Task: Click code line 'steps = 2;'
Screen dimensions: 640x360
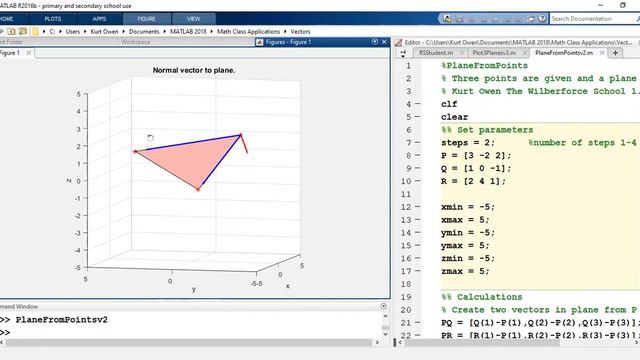Action: [468, 143]
